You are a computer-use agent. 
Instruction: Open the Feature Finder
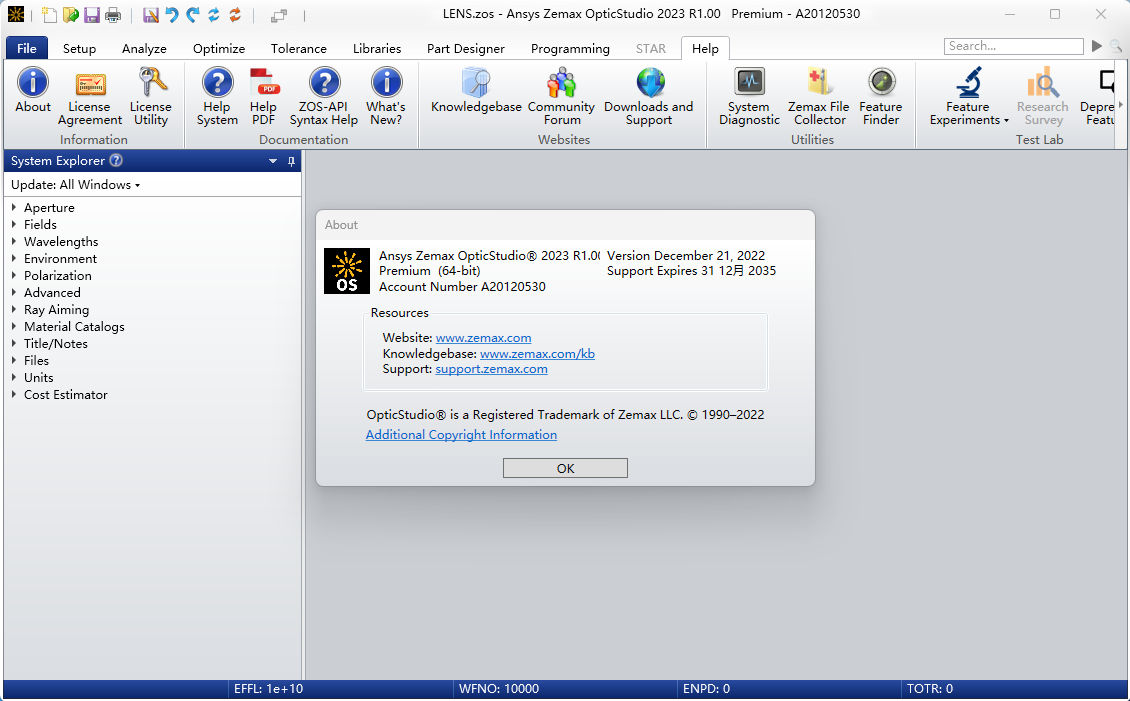pyautogui.click(x=881, y=97)
